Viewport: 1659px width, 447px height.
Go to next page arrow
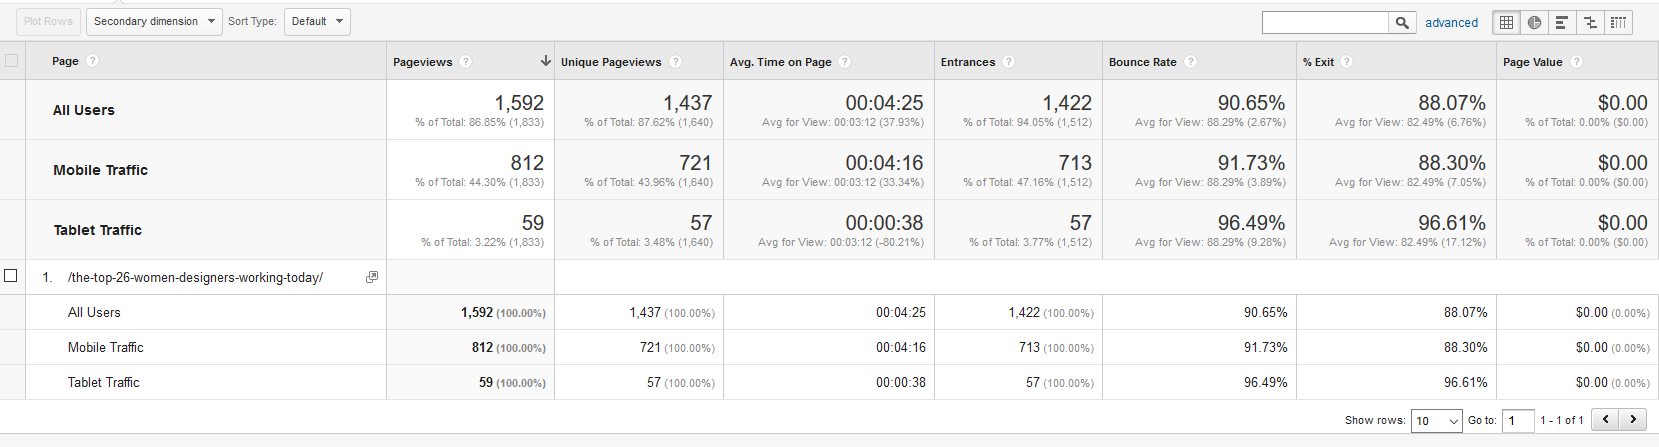[1633, 420]
